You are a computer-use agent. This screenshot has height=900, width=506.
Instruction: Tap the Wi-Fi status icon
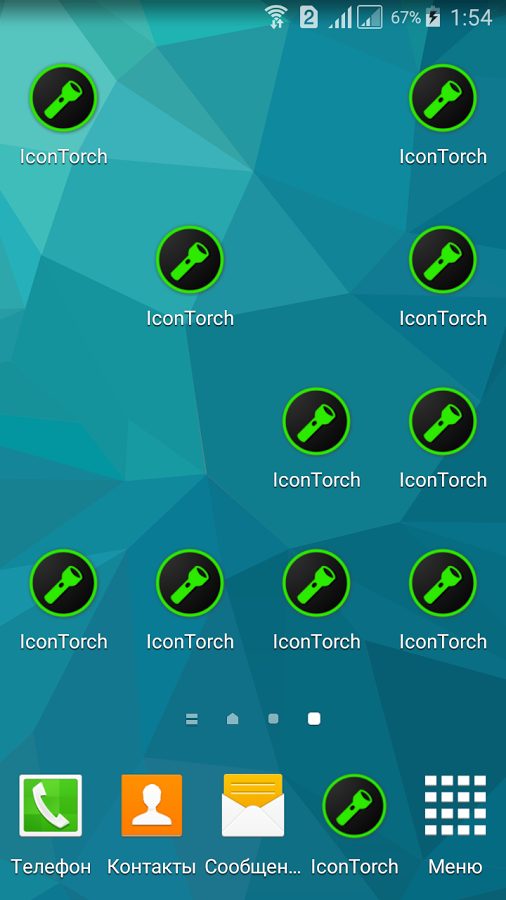[277, 17]
